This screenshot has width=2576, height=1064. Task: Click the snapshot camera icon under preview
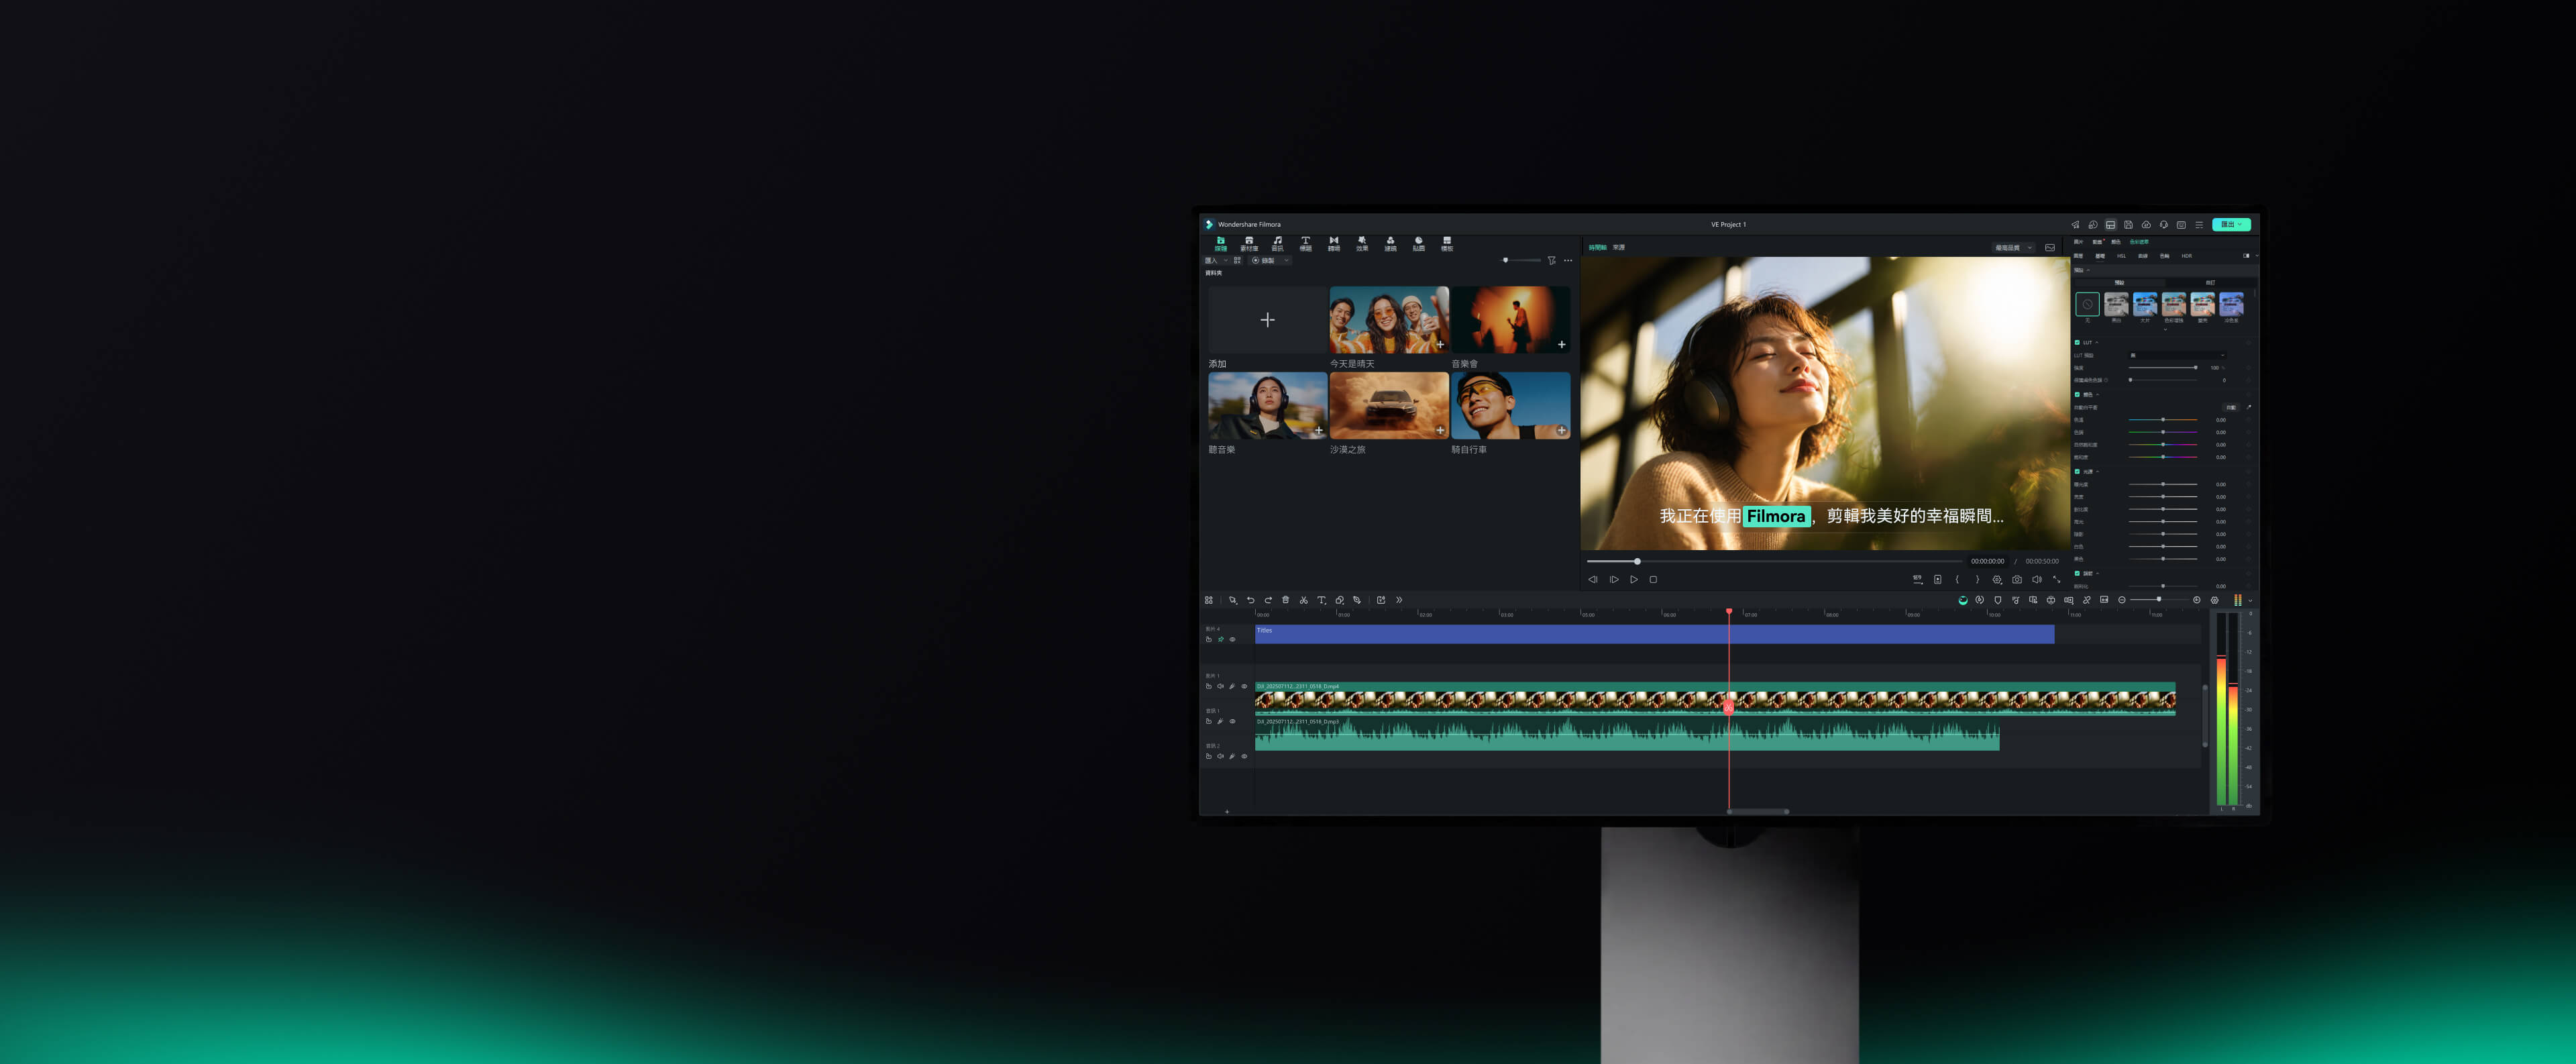pyautogui.click(x=2017, y=579)
